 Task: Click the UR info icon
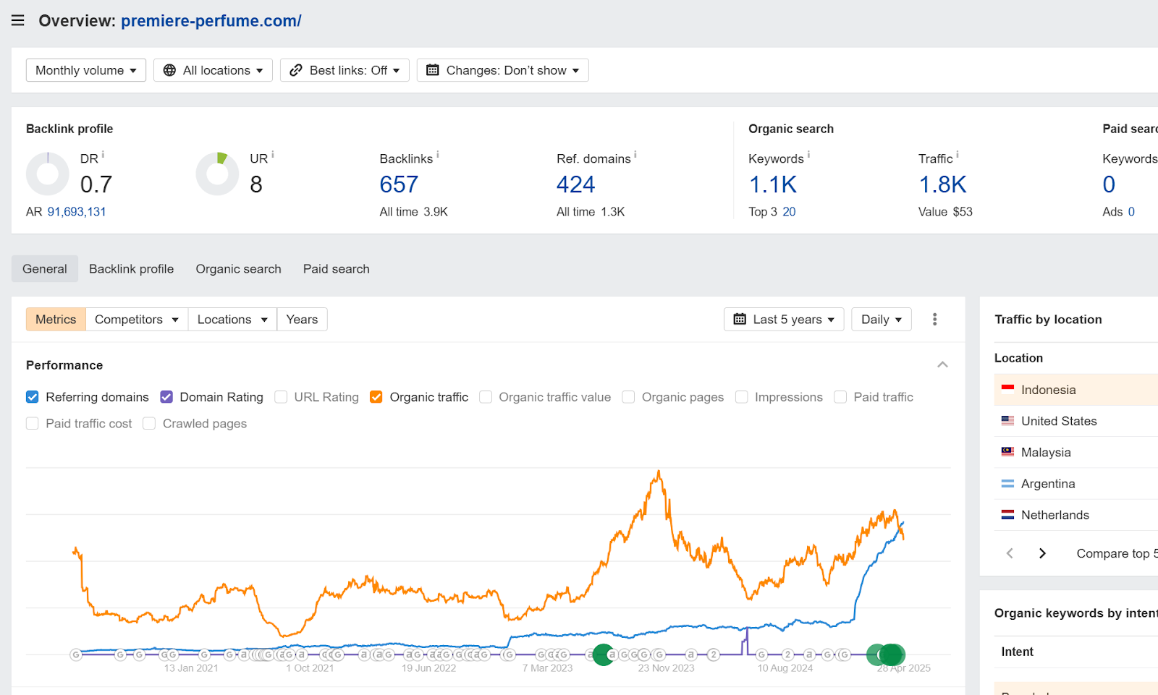[273, 155]
